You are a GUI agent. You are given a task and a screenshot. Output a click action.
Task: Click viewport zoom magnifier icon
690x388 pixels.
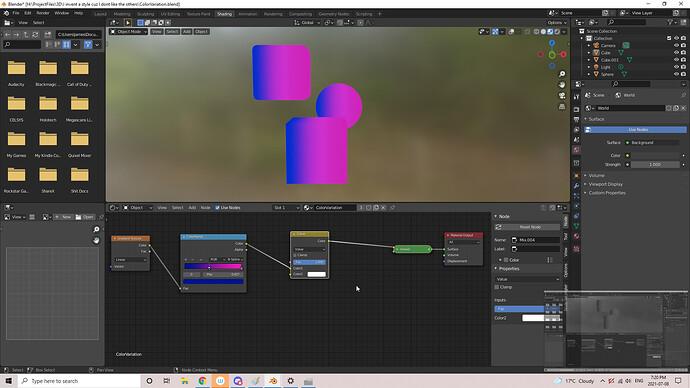coord(562,74)
